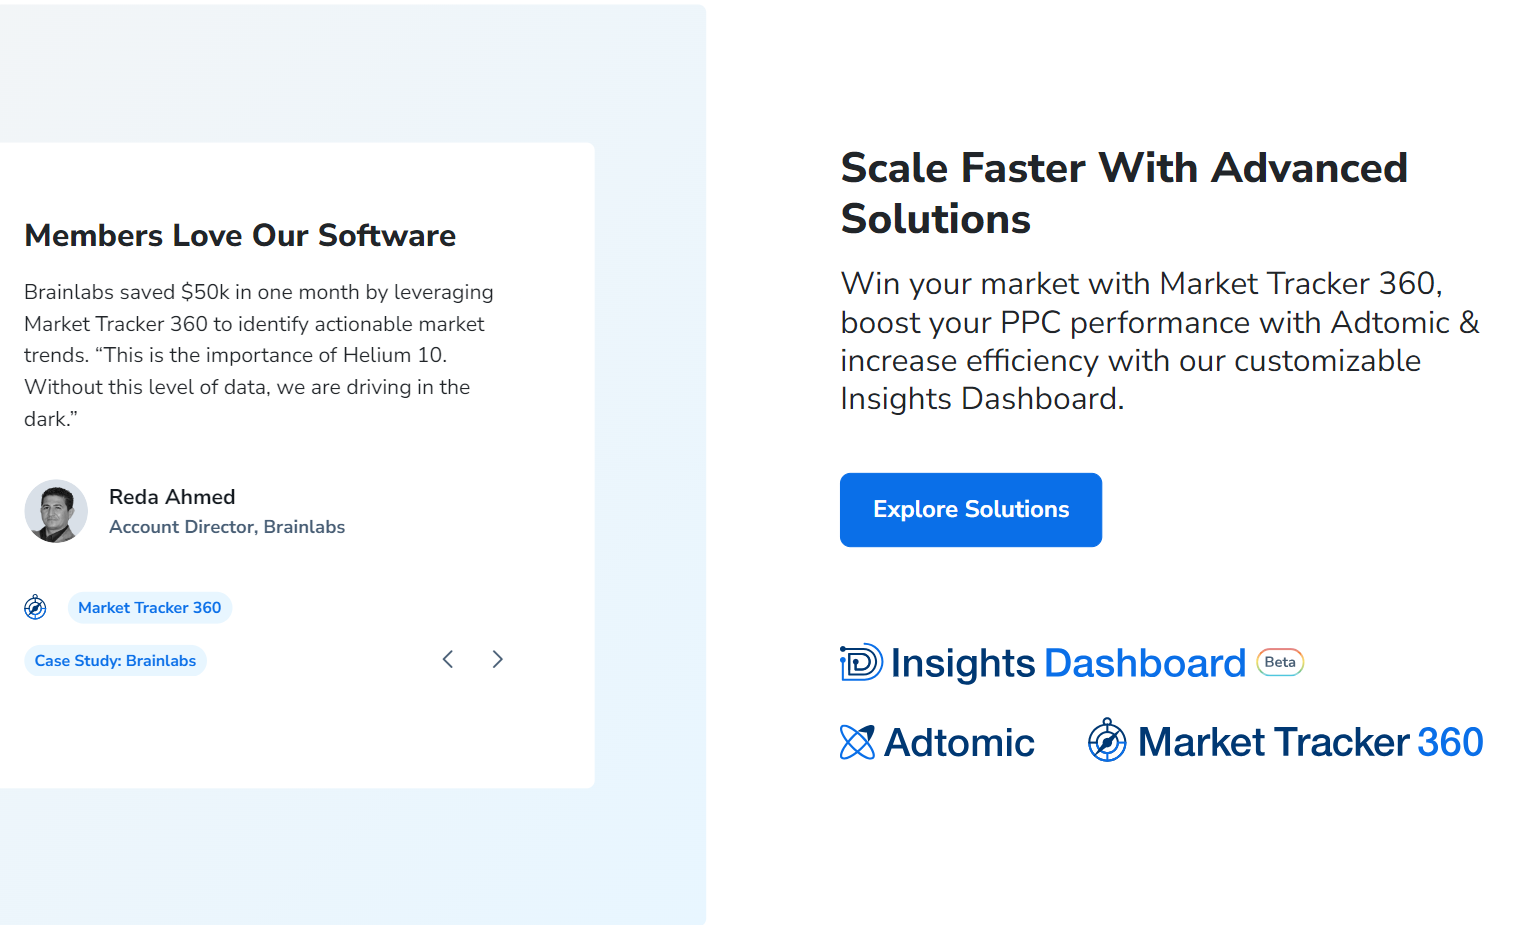Click Reda Ahmed's profile photo

(x=56, y=511)
